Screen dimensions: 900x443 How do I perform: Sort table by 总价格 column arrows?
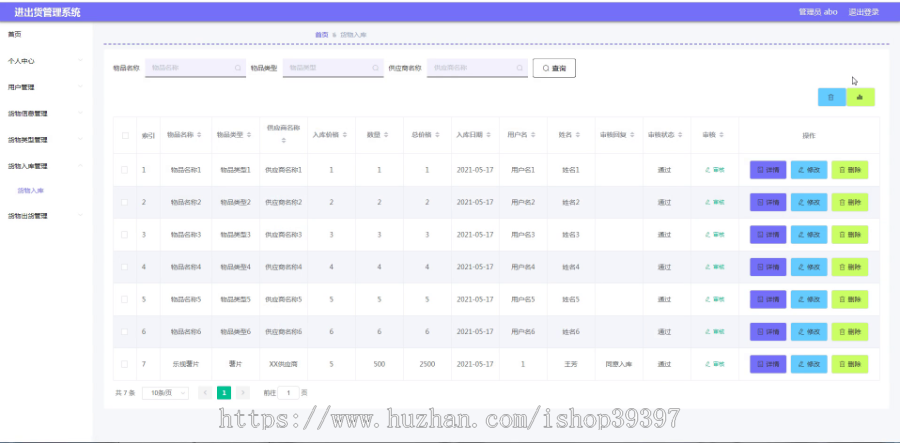coord(437,135)
